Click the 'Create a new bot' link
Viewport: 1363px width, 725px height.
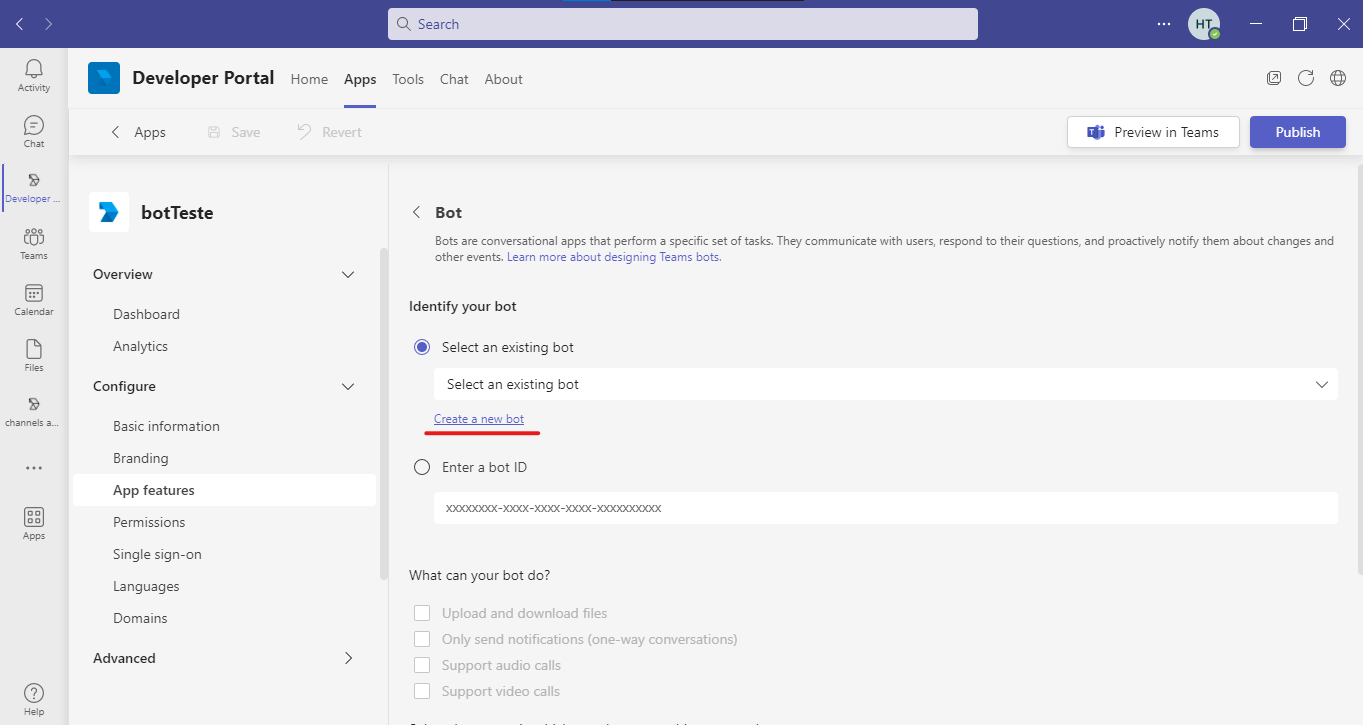pyautogui.click(x=479, y=419)
